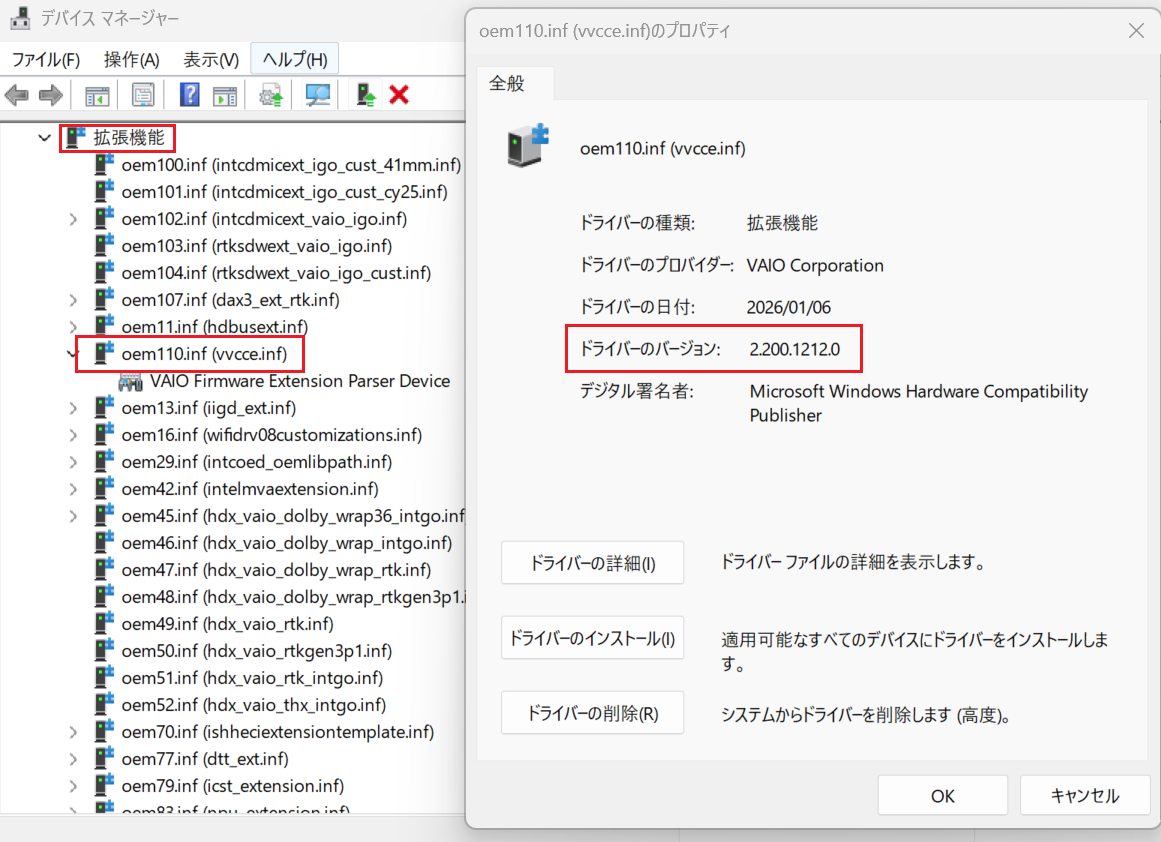This screenshot has height=842, width=1161.
Task: Open the ファイル(F) menu
Action: tap(45, 60)
